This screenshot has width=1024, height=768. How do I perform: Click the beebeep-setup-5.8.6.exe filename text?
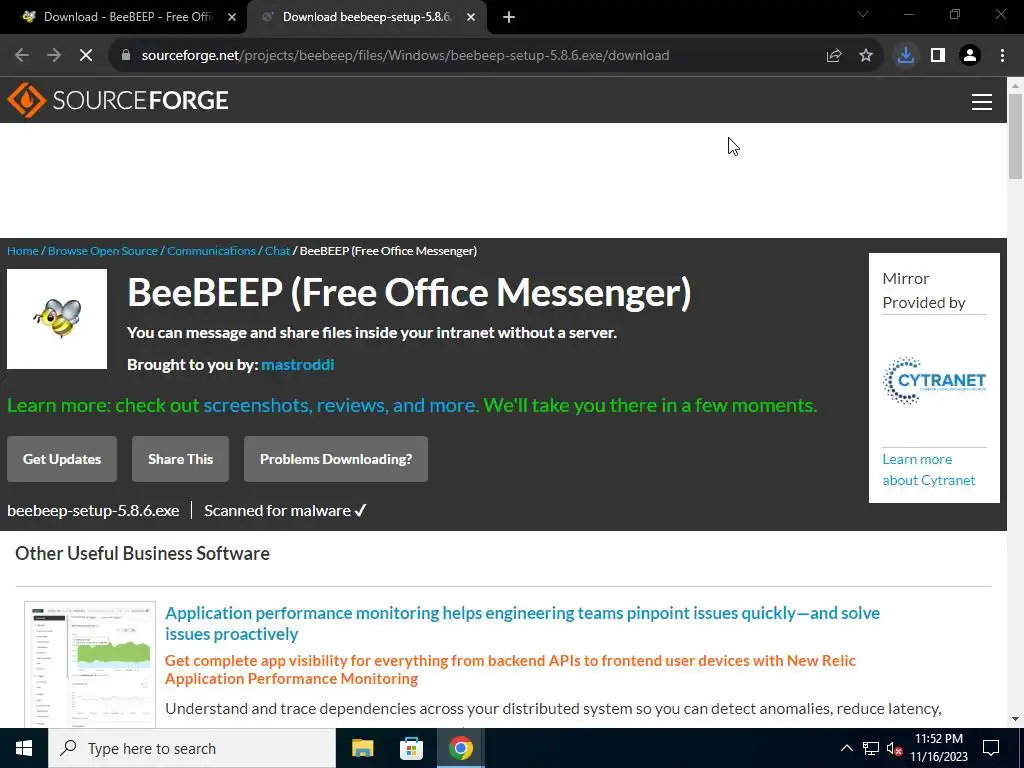click(x=93, y=511)
